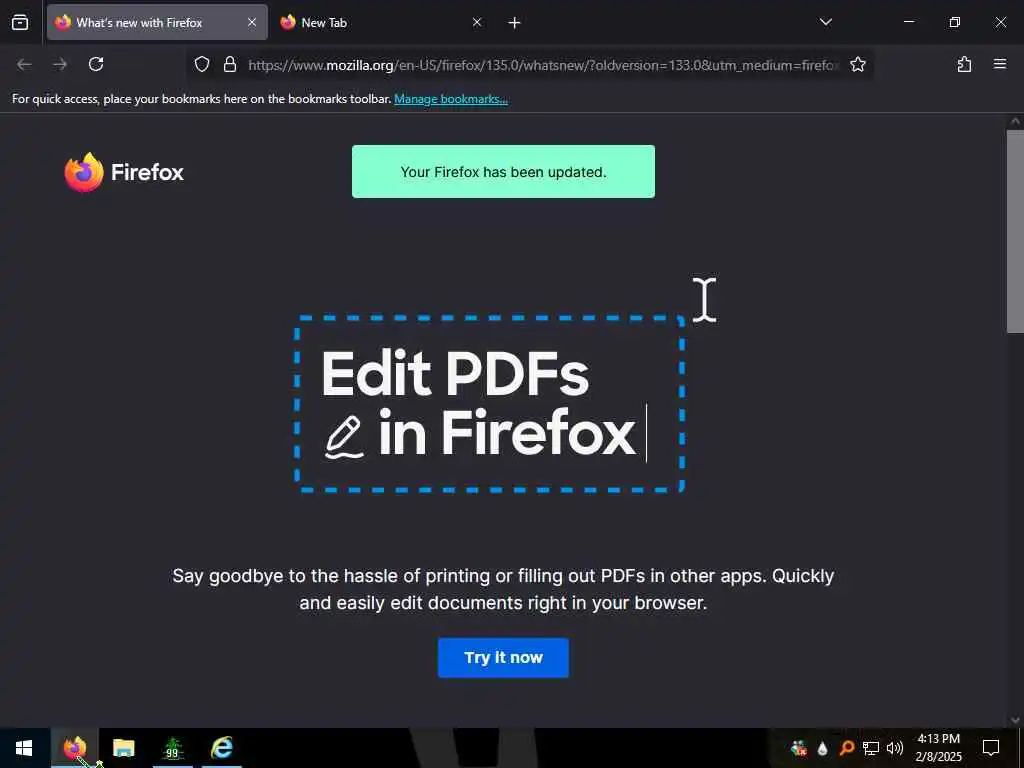Bookmark this page with star icon
Image resolution: width=1024 pixels, height=768 pixels.
point(857,64)
